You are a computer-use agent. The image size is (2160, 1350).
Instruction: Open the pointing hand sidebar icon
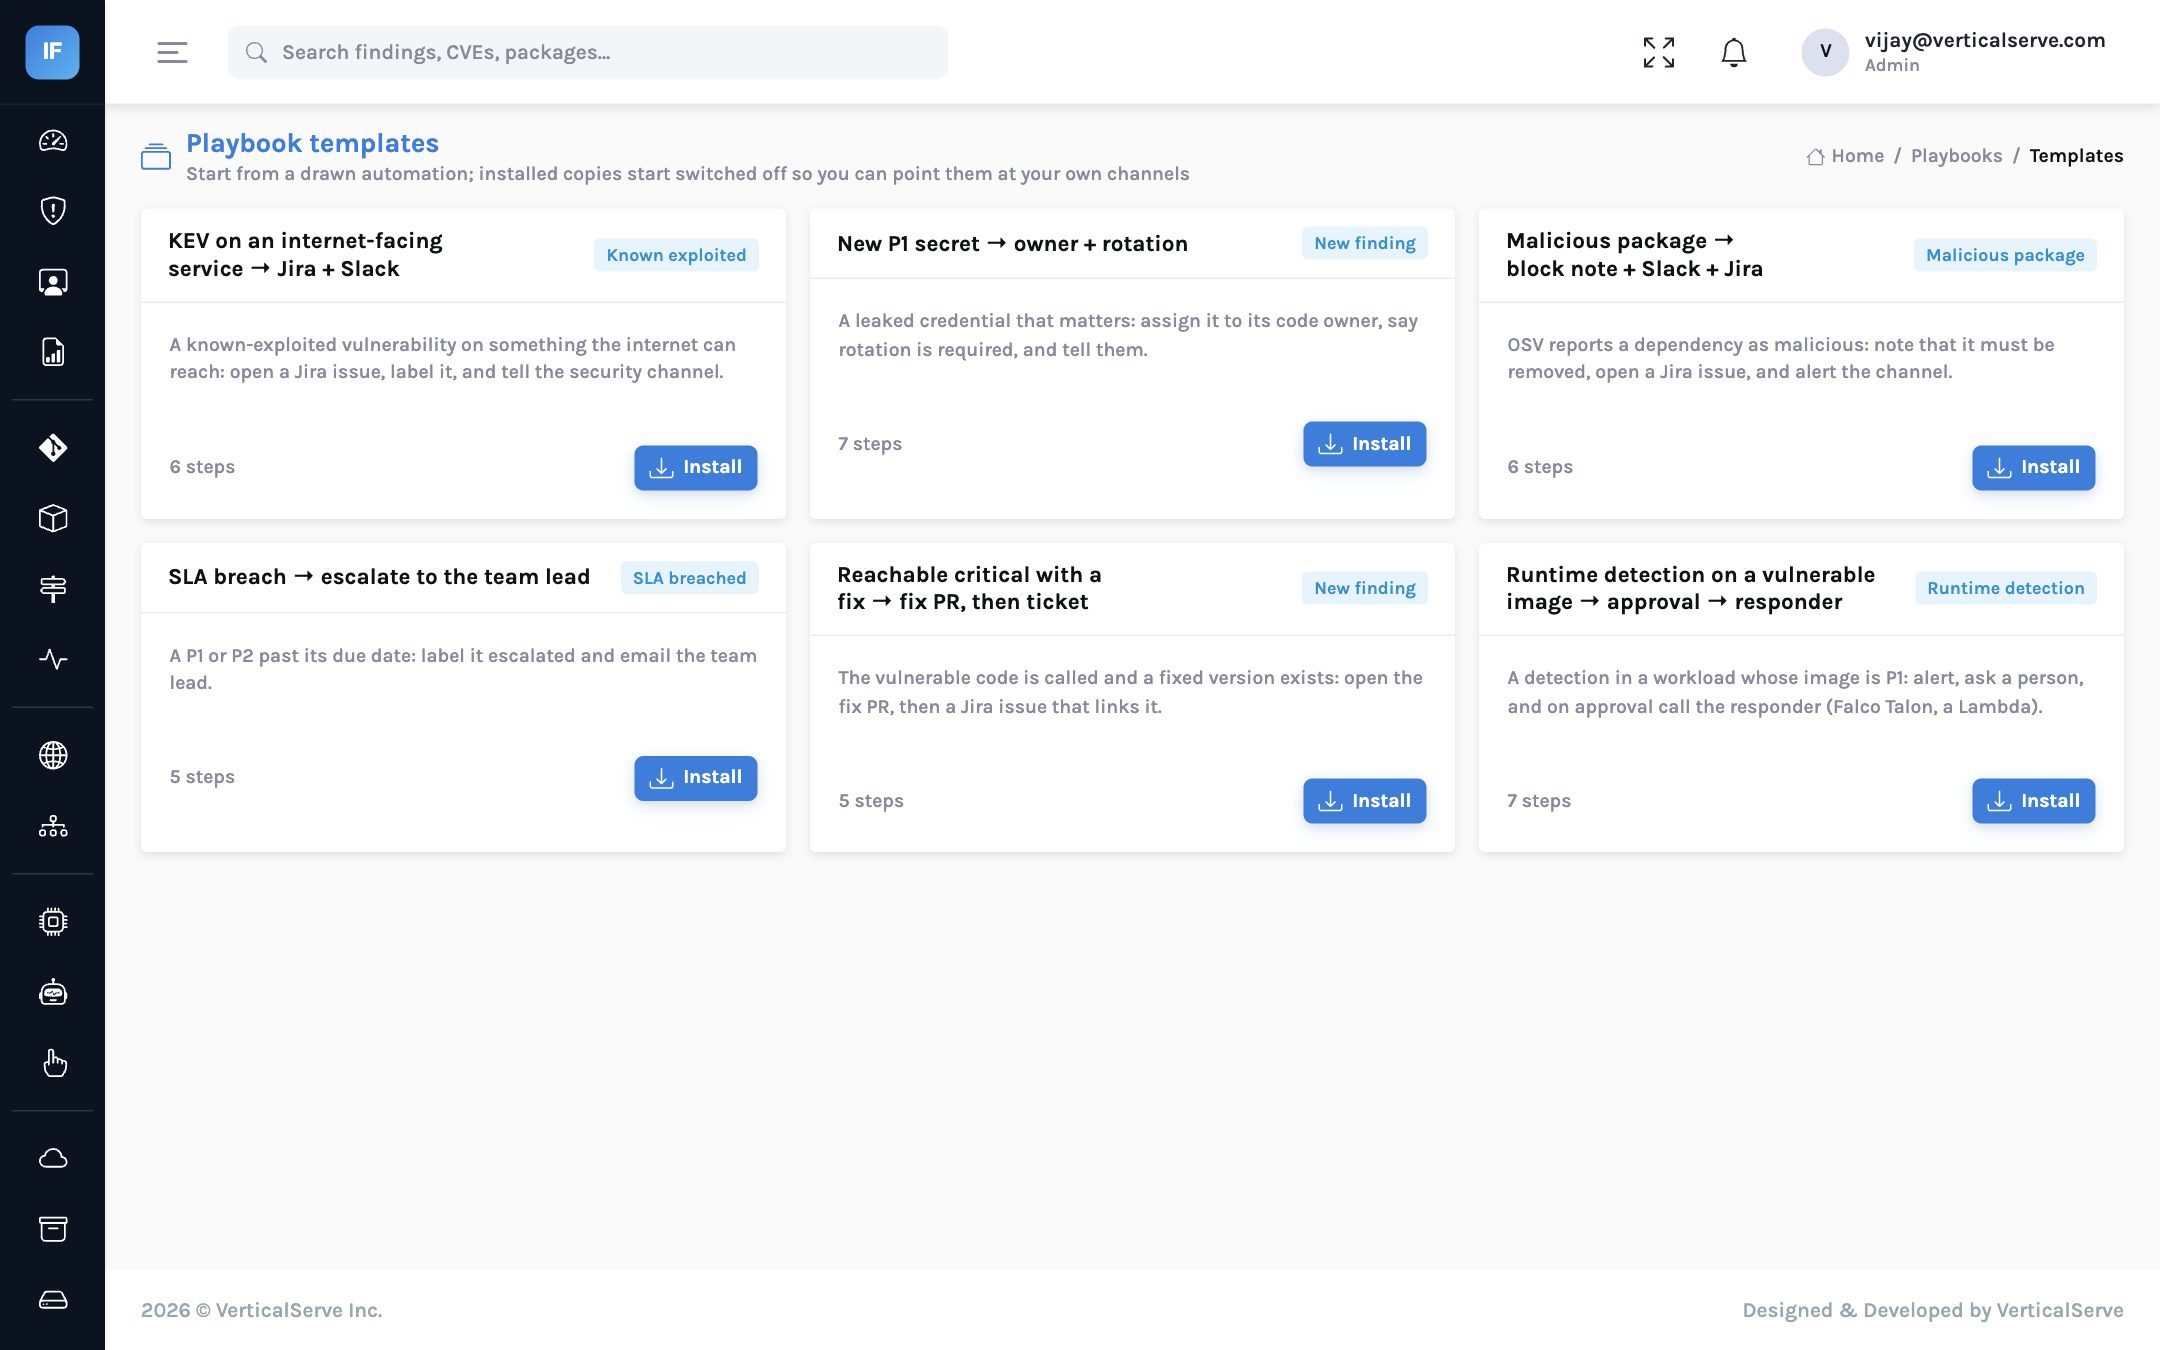(x=53, y=1063)
